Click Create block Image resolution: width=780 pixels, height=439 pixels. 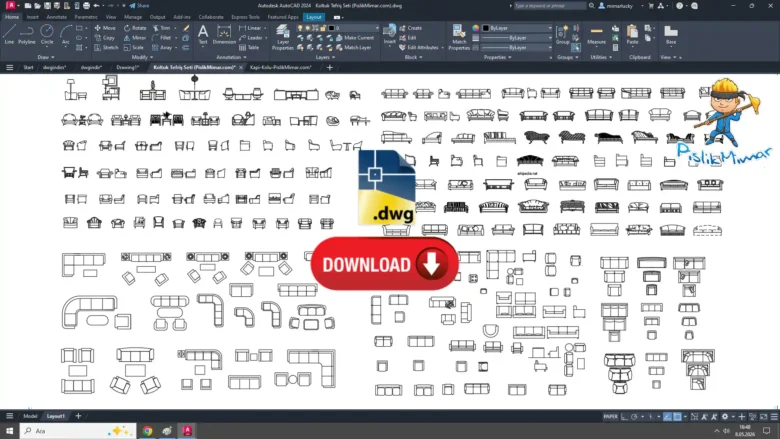coord(410,28)
